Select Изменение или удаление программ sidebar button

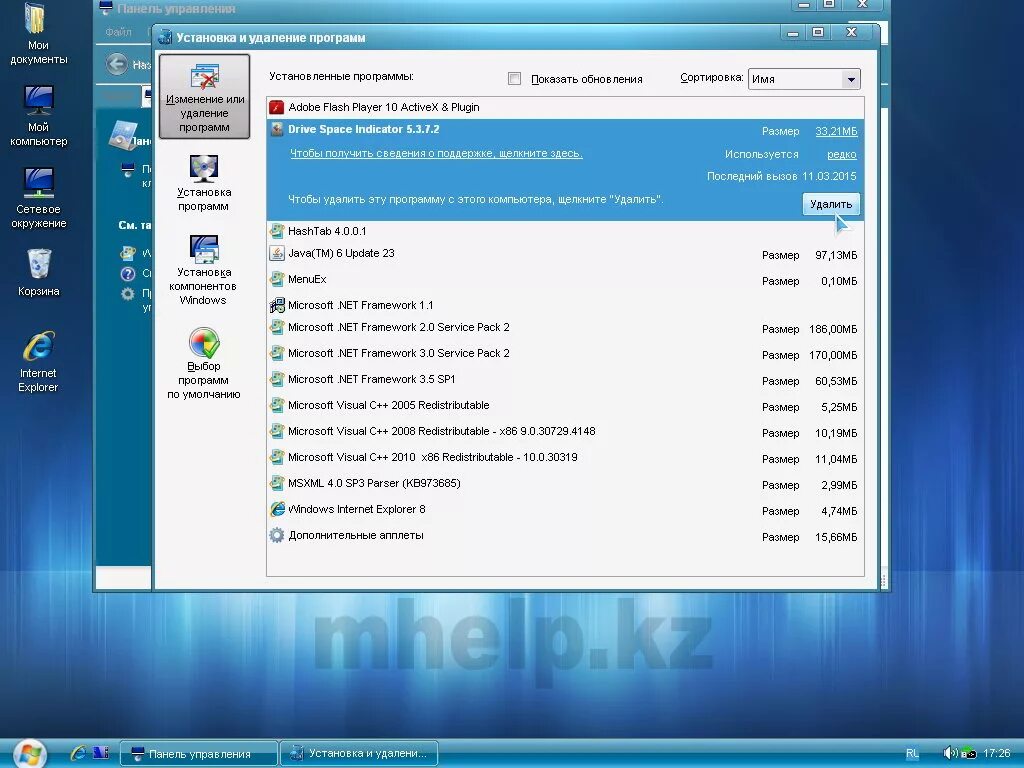[x=204, y=97]
